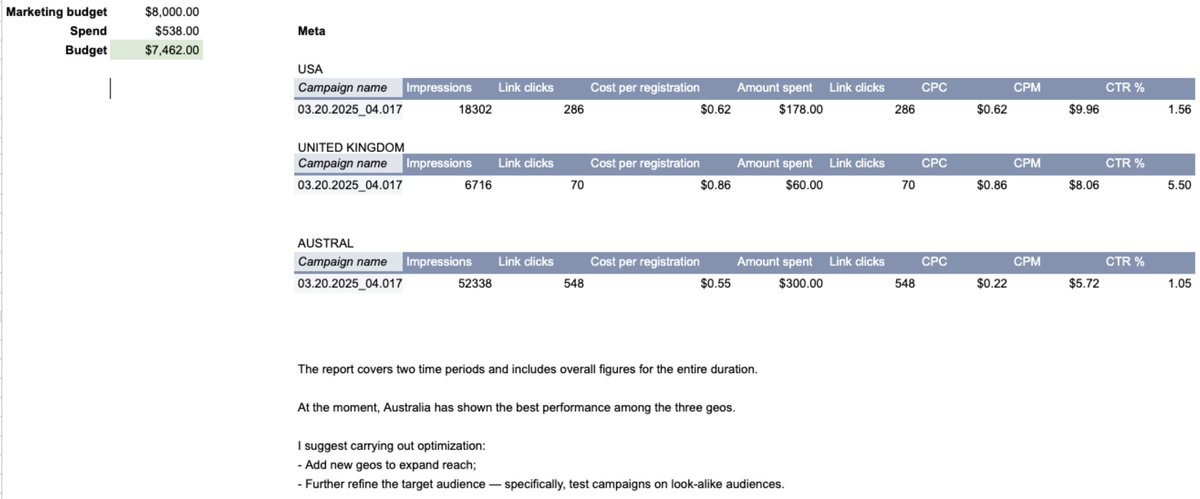
Task: Select United Kingdom CTR value 5.50
Action: 1179,184
